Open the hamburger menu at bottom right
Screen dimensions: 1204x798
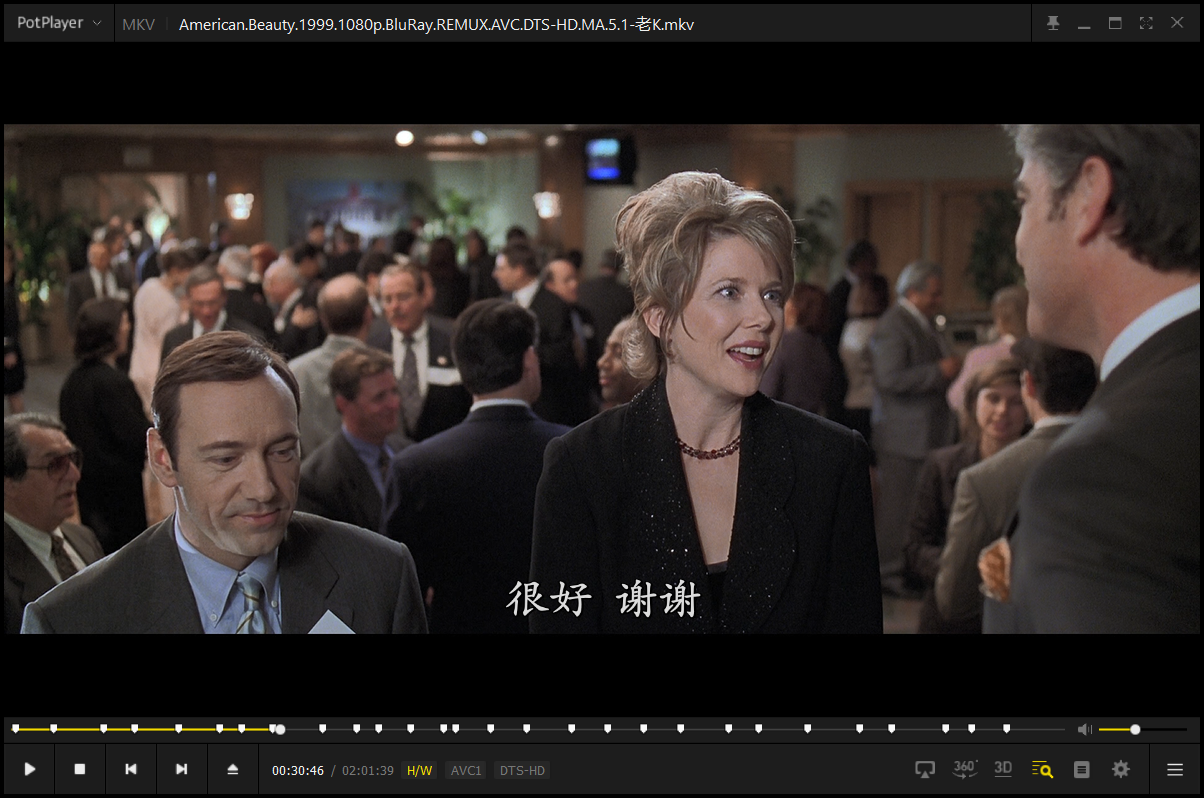[x=1175, y=769]
